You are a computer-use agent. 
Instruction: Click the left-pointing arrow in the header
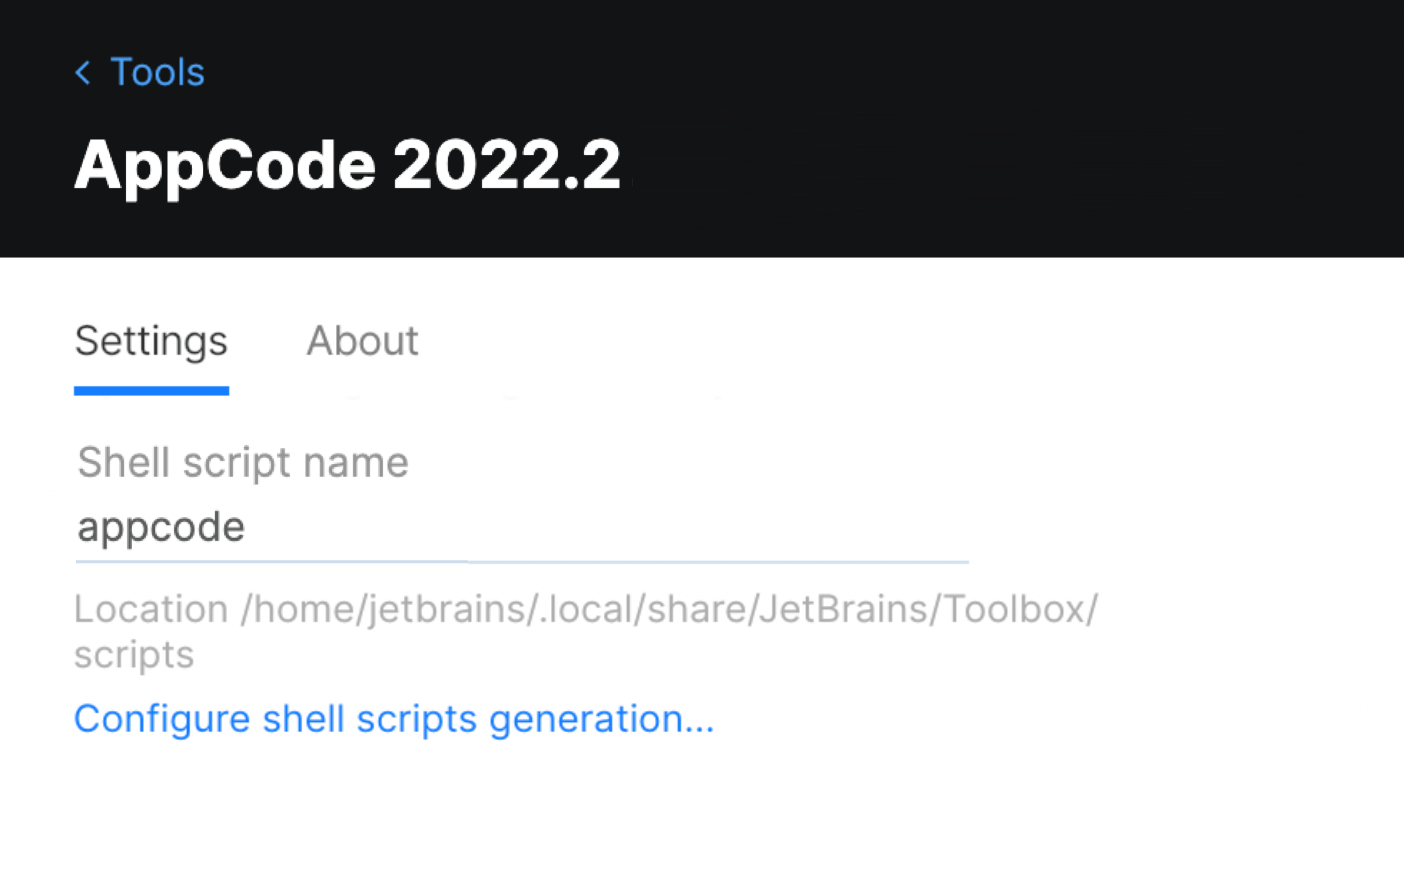pyautogui.click(x=83, y=72)
